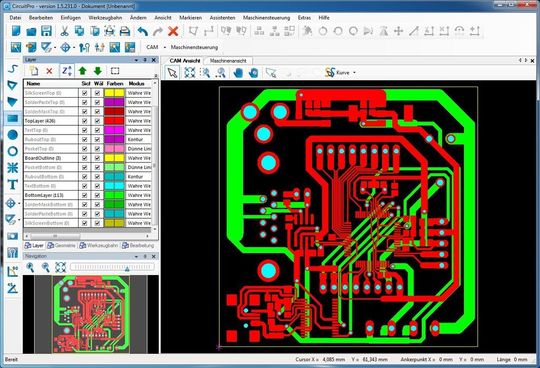Select the star marker tool in sidebar

coord(13,168)
